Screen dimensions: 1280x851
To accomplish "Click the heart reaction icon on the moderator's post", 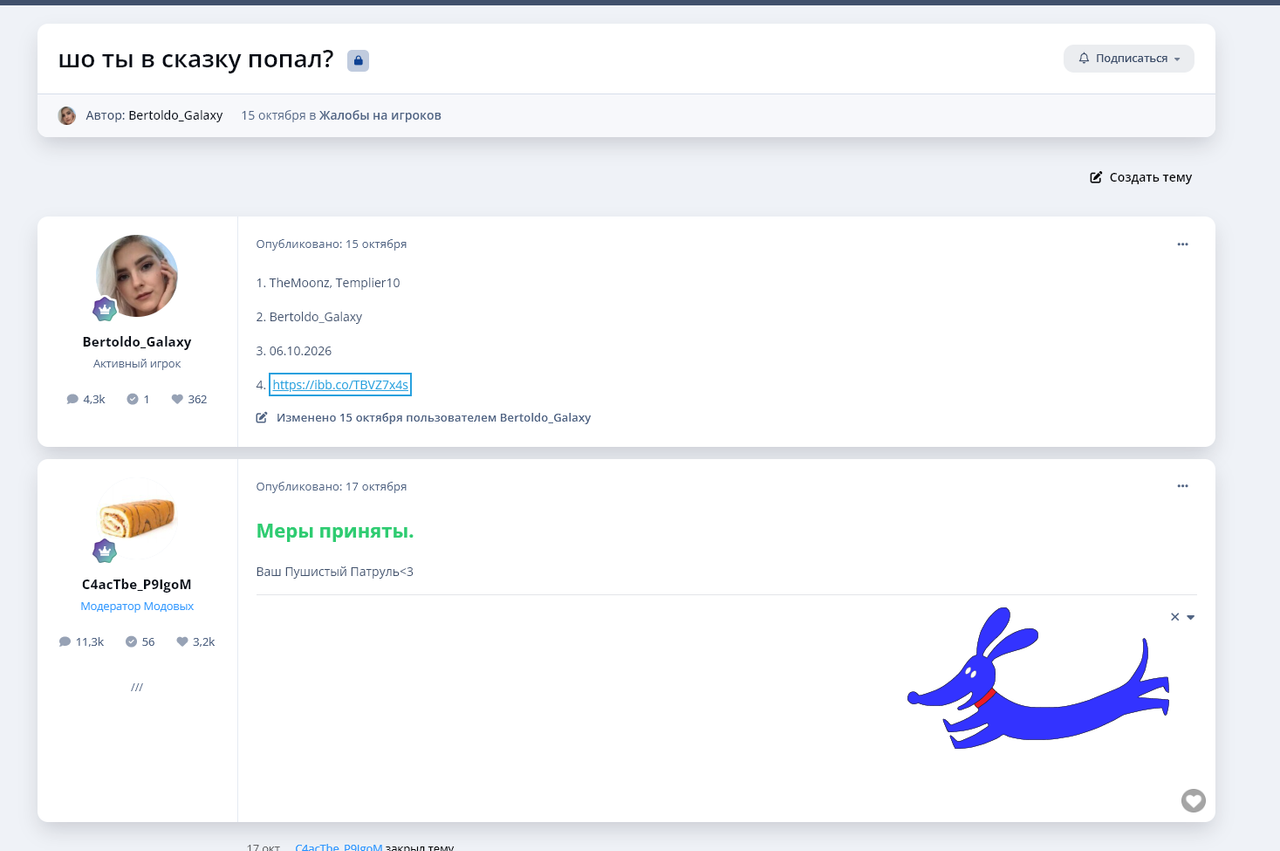I will [1193, 800].
